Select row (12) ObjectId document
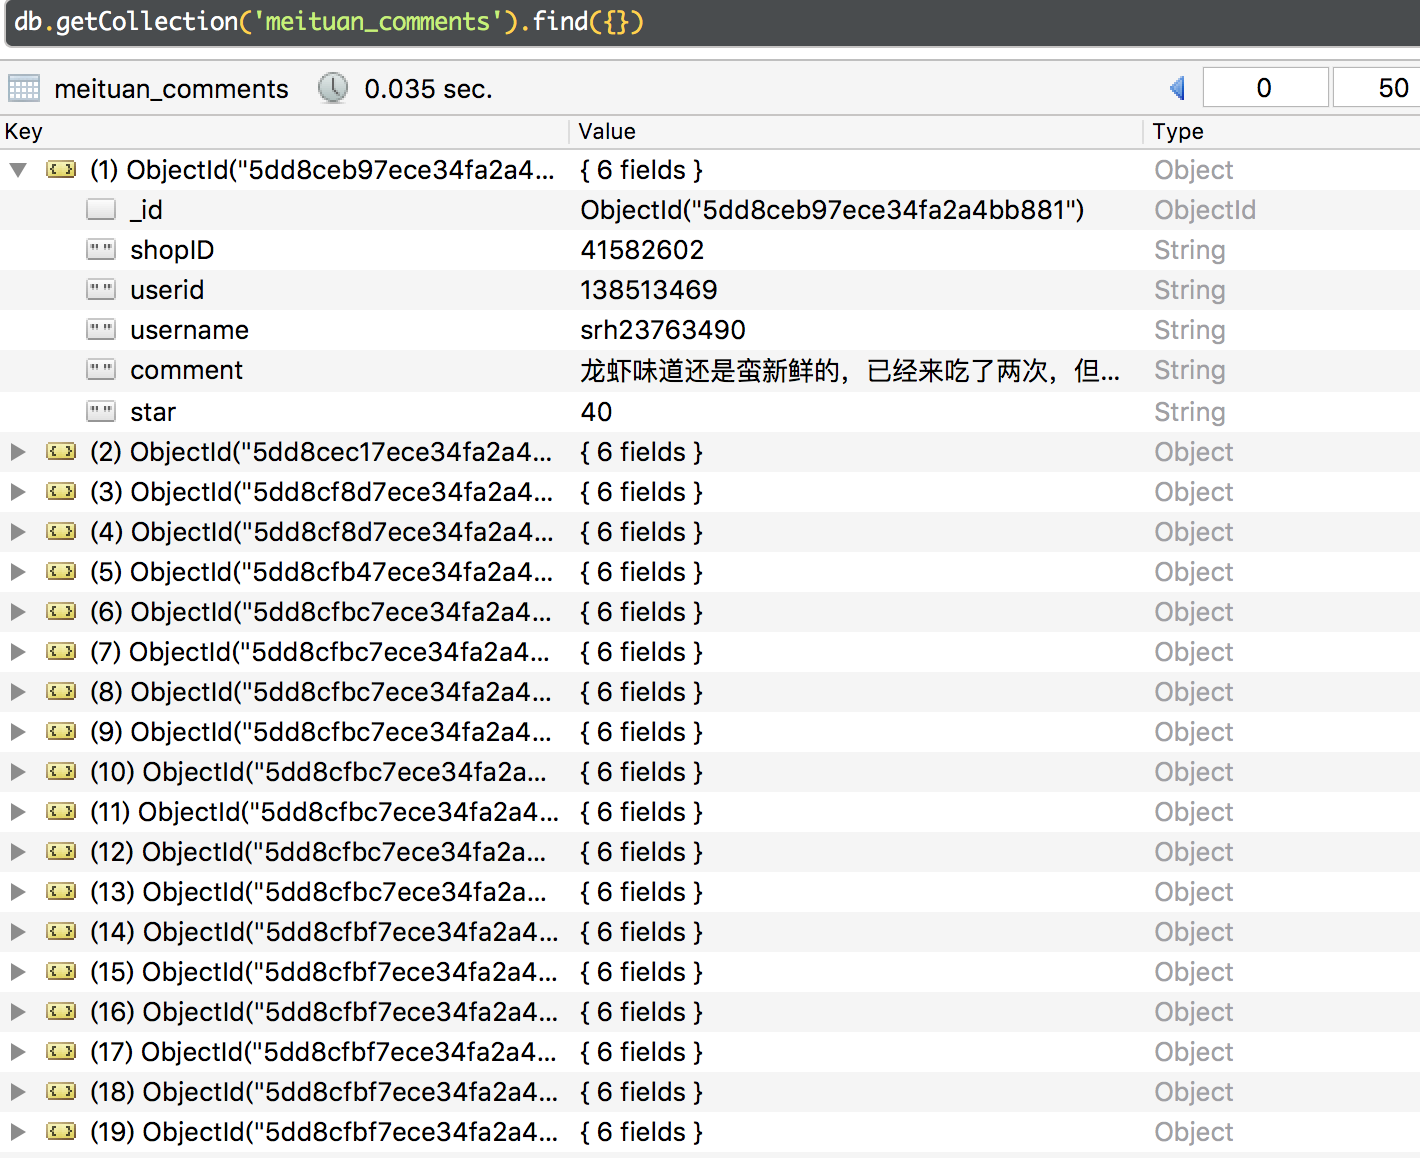Screen dimensions: 1420x1158 (x=710, y=852)
